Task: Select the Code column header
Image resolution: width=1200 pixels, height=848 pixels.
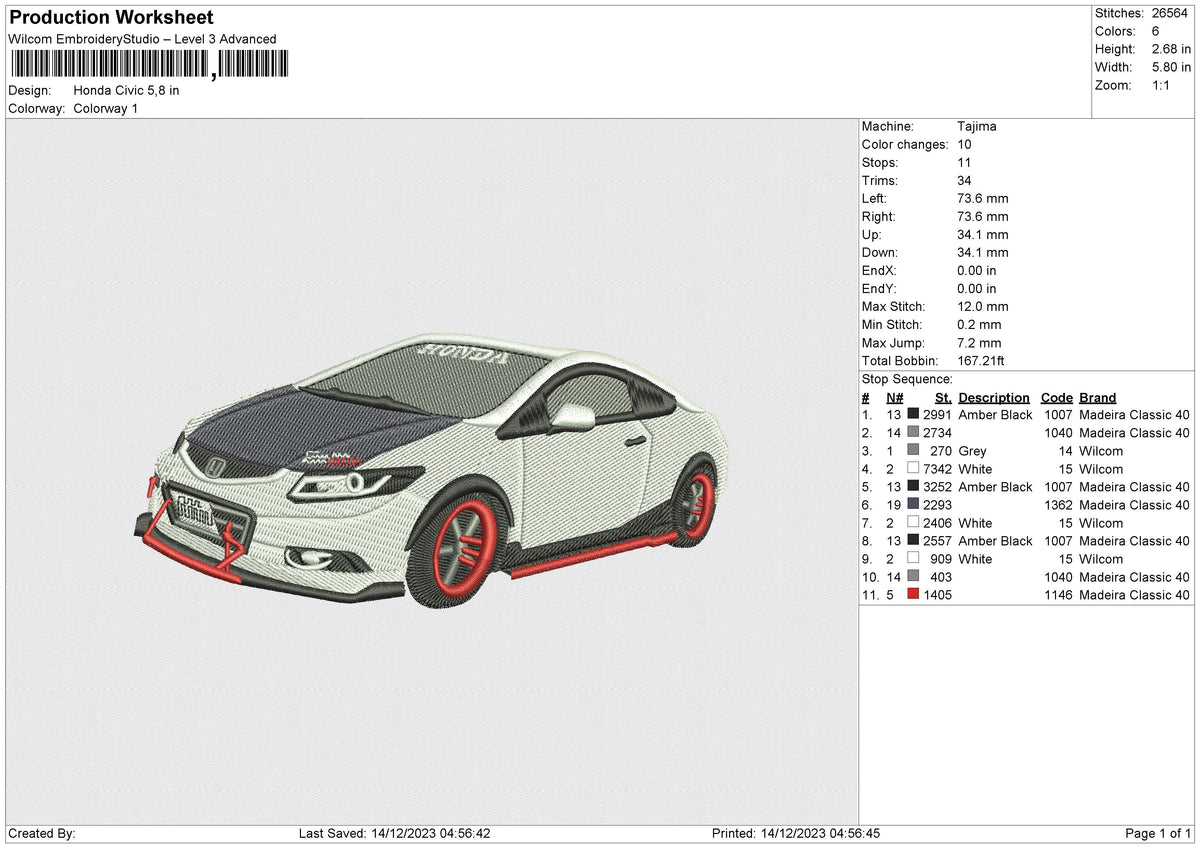Action: (1056, 397)
